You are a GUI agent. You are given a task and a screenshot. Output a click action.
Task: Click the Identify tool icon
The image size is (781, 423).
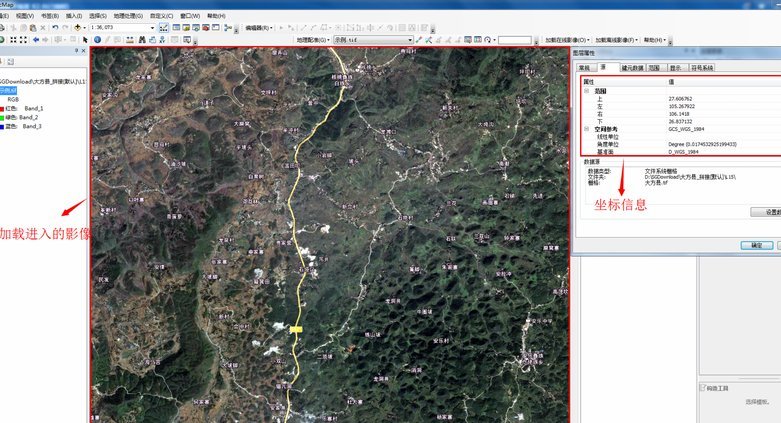(97, 40)
